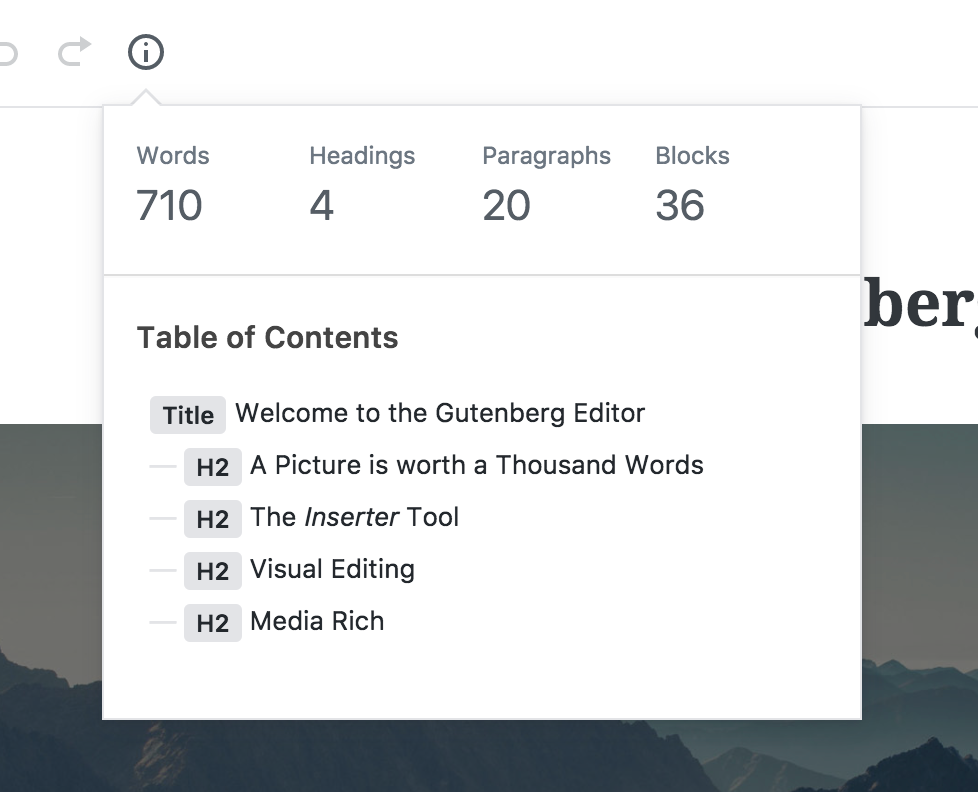
Task: Click the 'Blocks' label
Action: [692, 156]
